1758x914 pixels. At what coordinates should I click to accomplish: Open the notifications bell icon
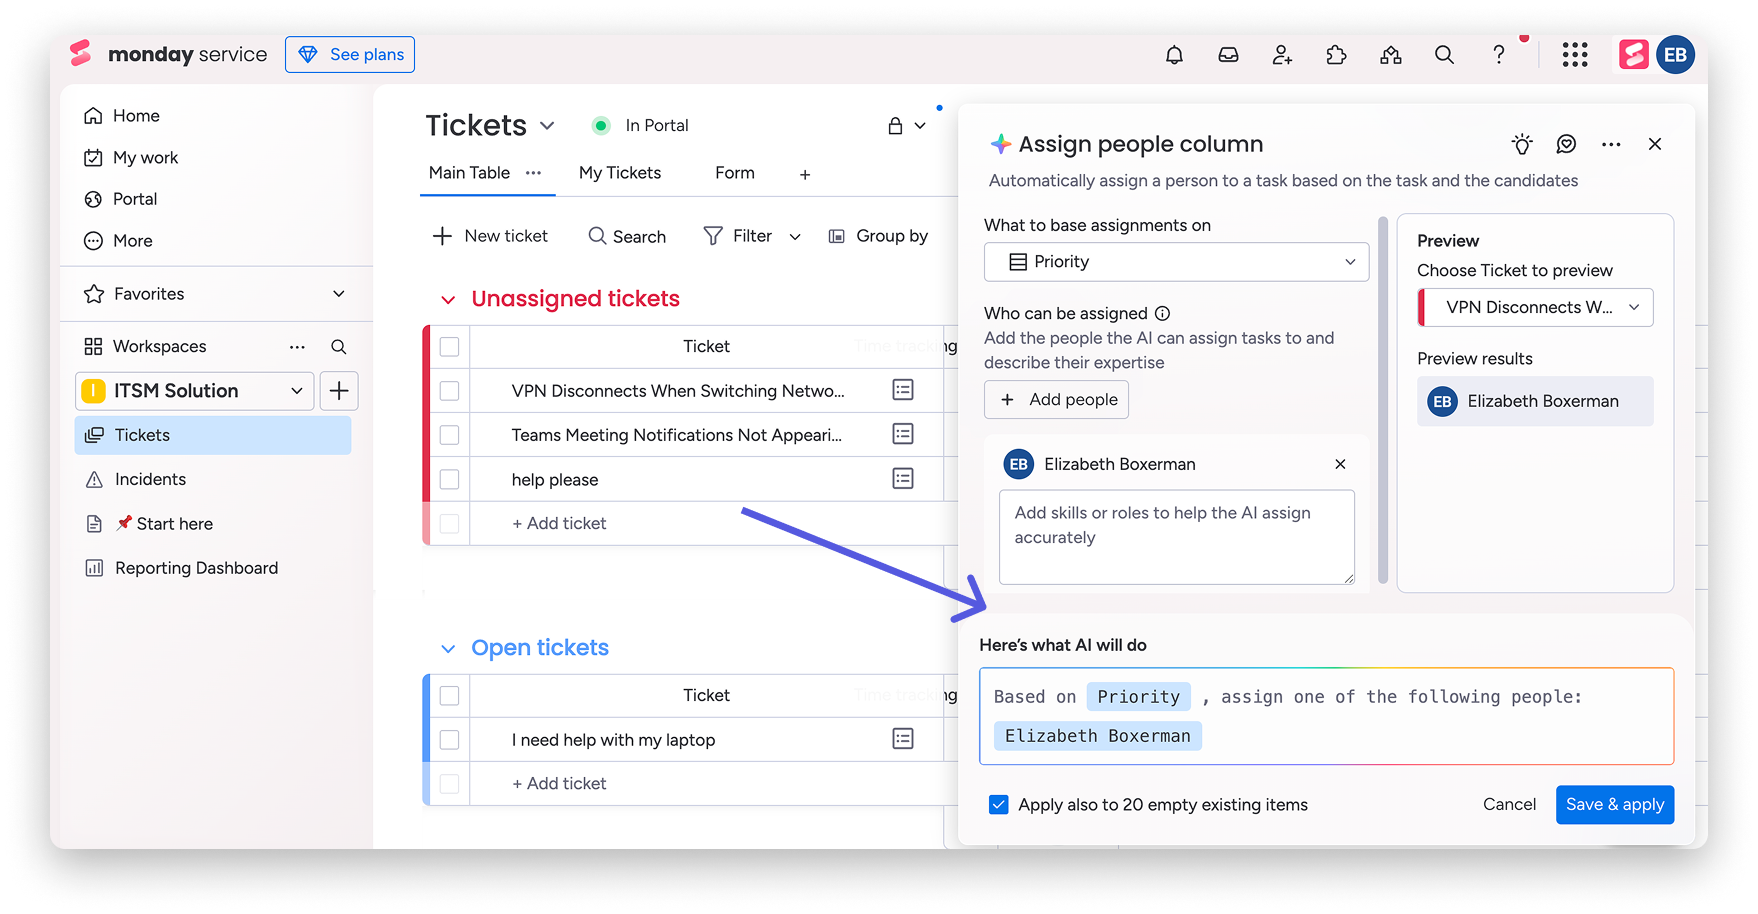point(1174,55)
